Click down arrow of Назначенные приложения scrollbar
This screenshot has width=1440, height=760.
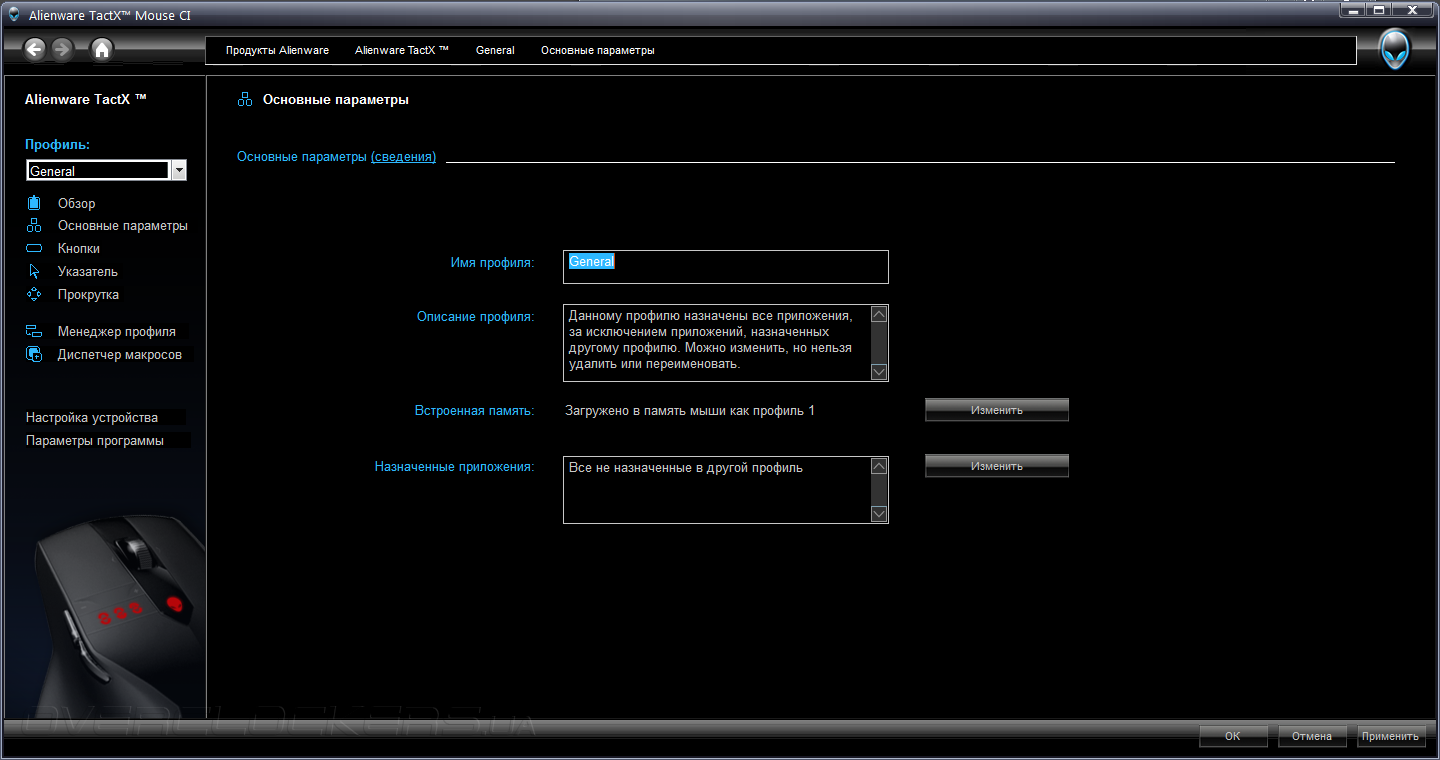coord(879,514)
